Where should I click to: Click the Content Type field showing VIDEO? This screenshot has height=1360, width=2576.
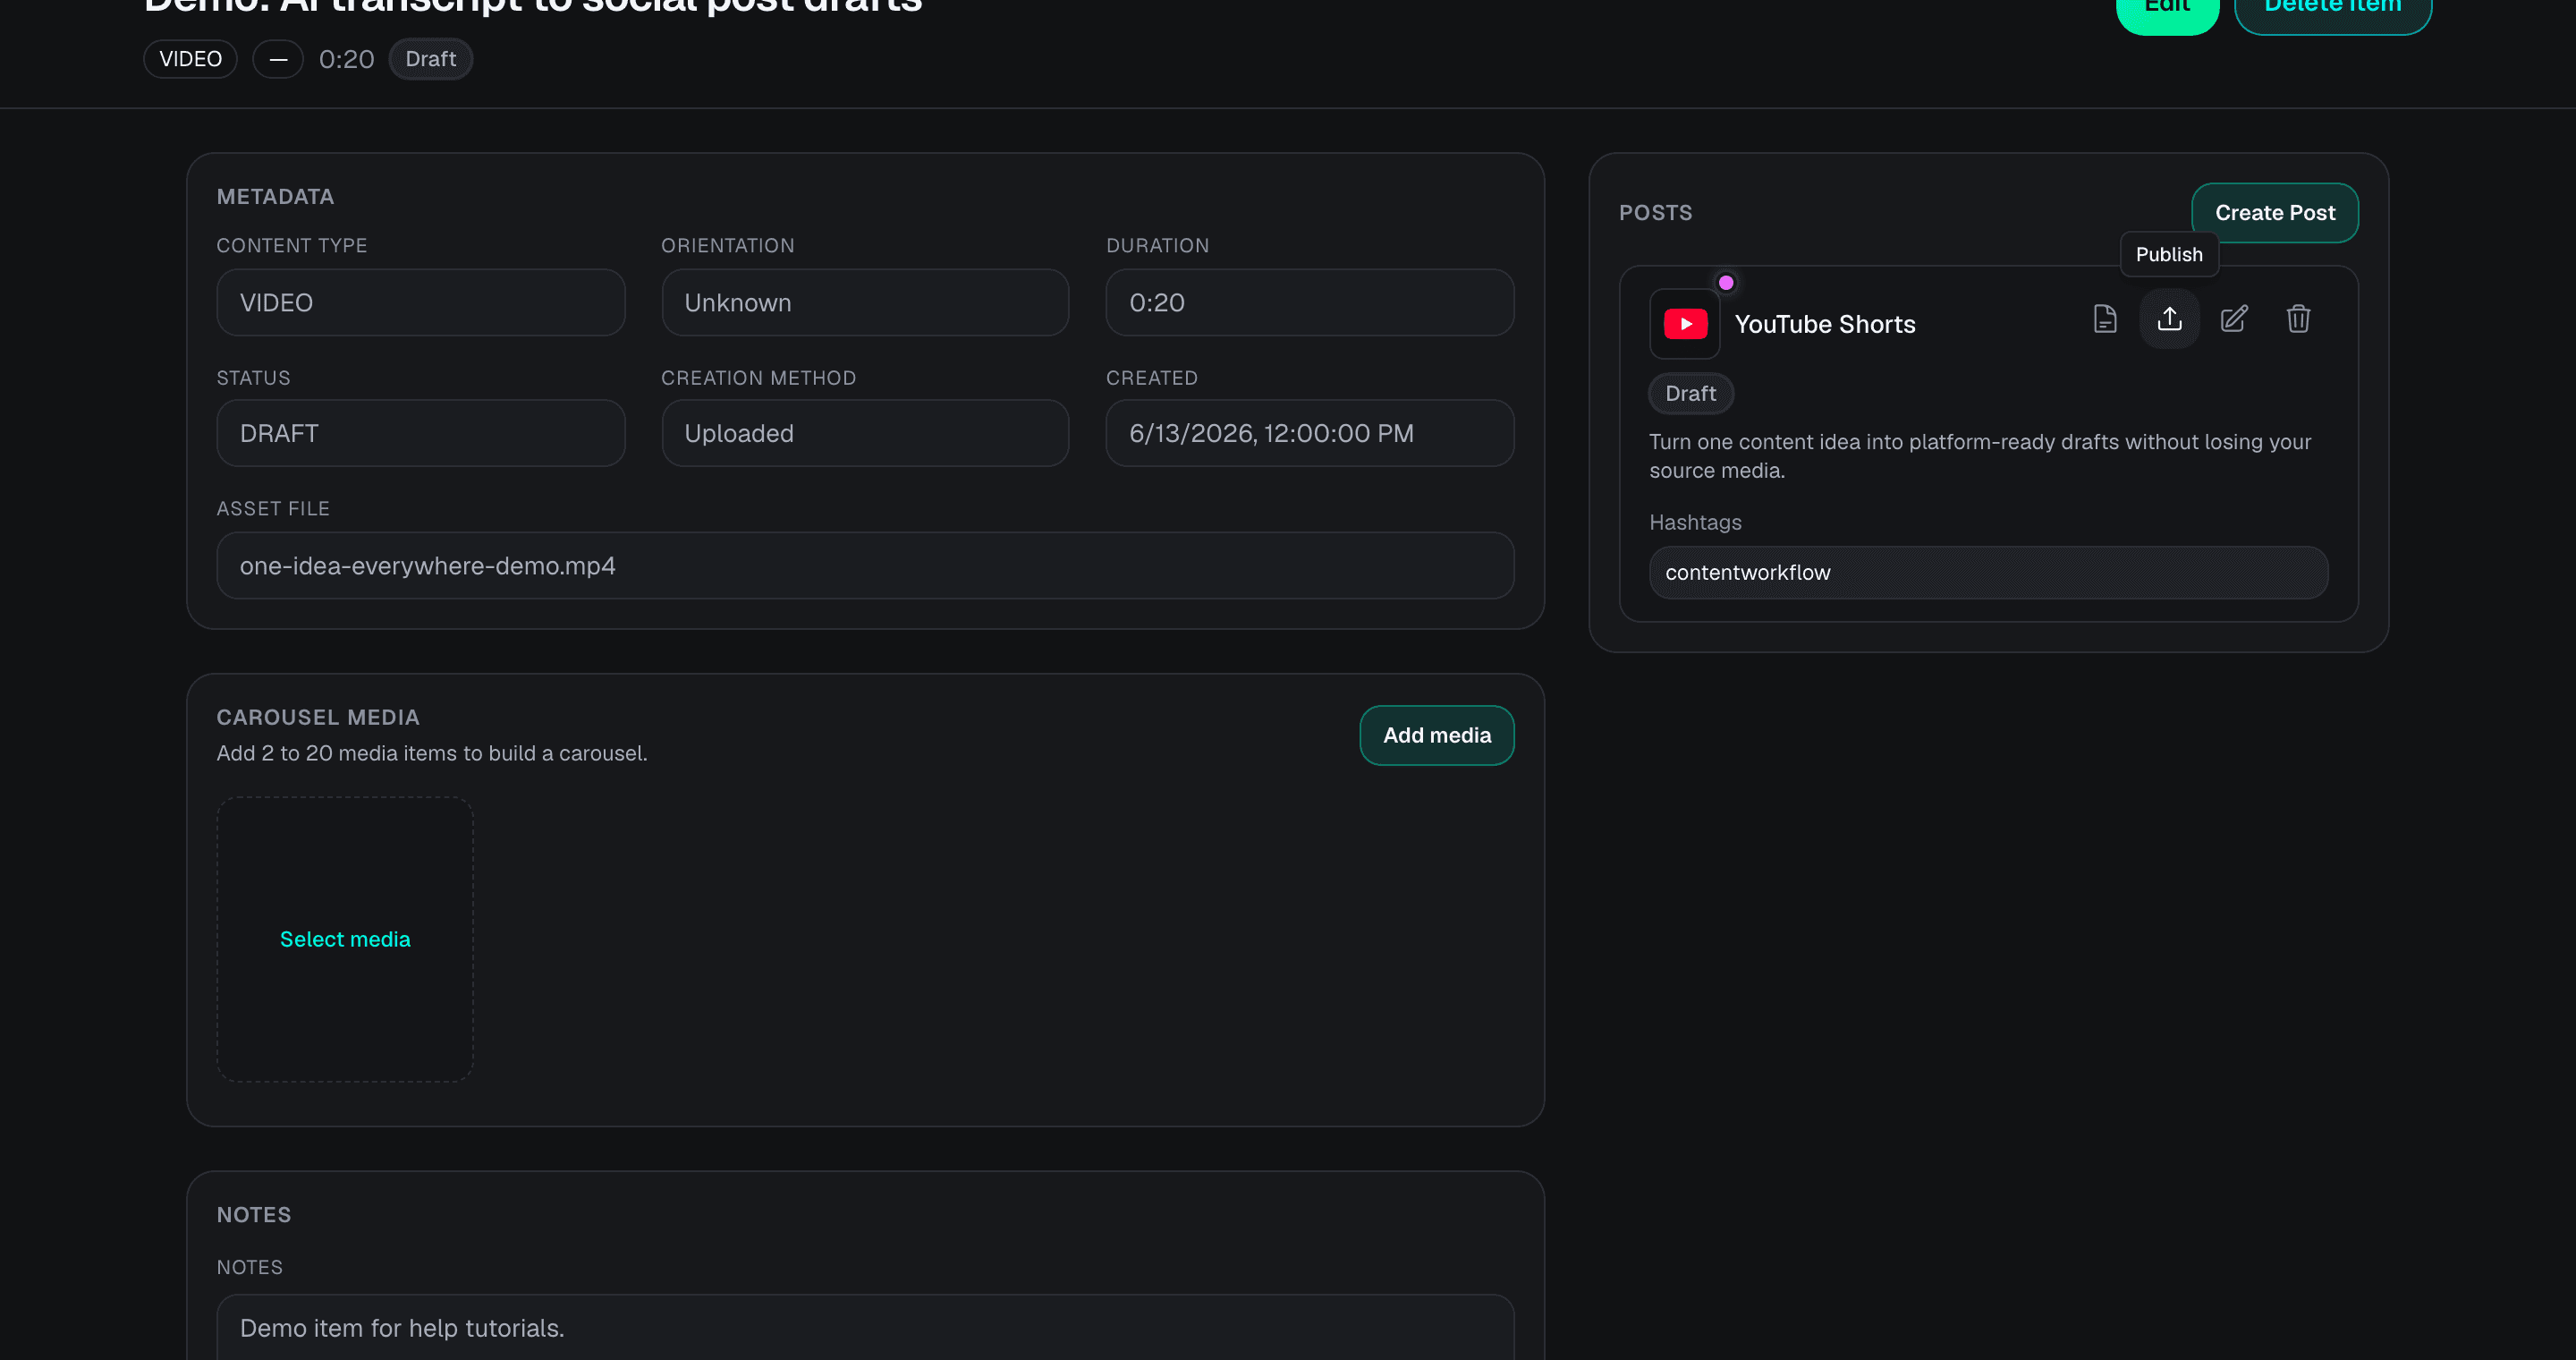421,302
